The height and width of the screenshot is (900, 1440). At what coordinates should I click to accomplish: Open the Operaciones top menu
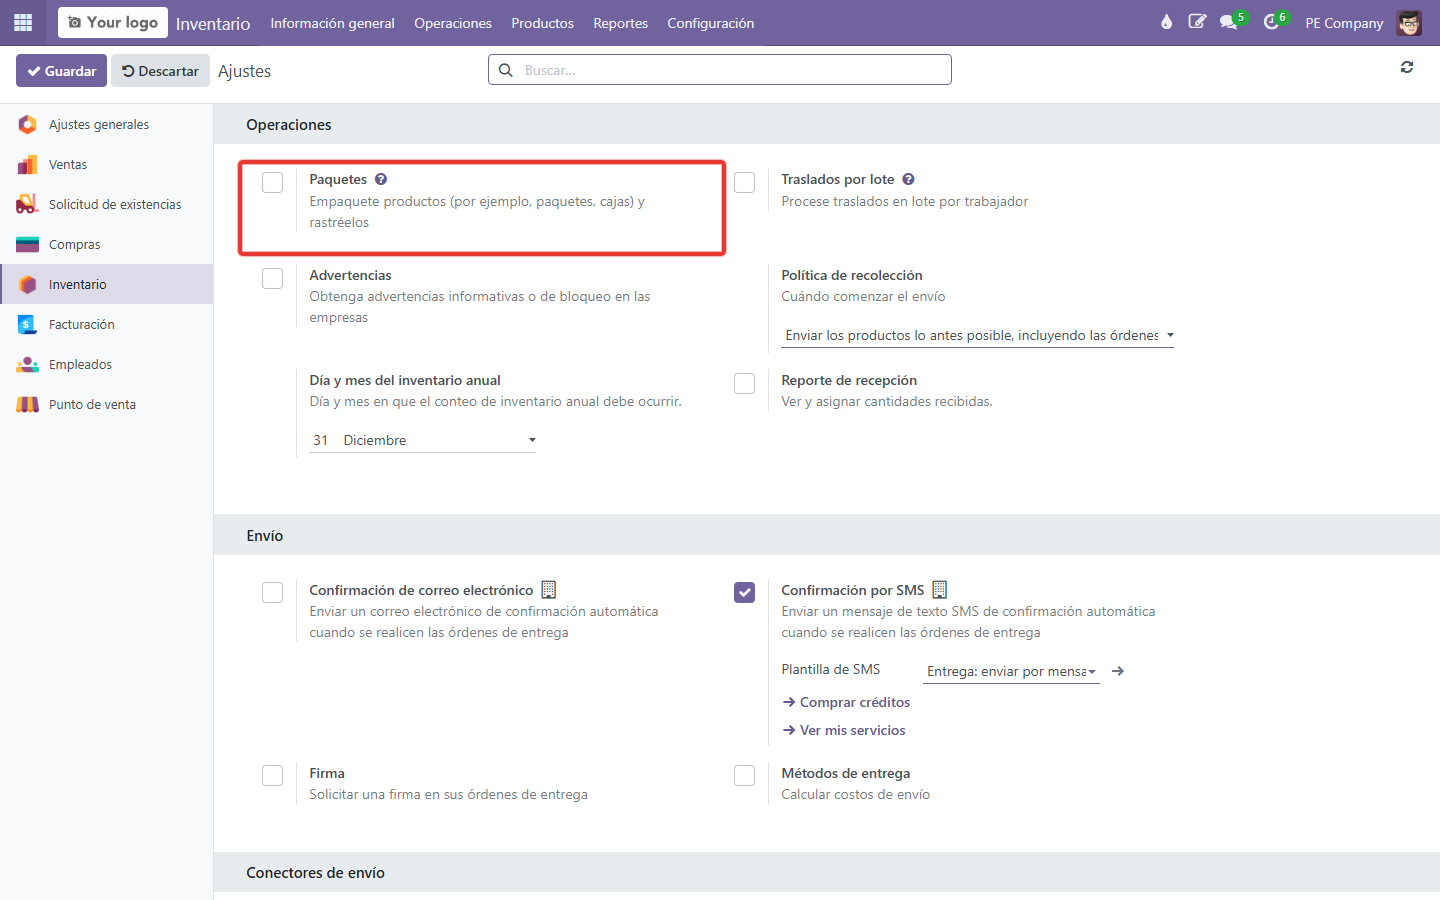click(453, 23)
